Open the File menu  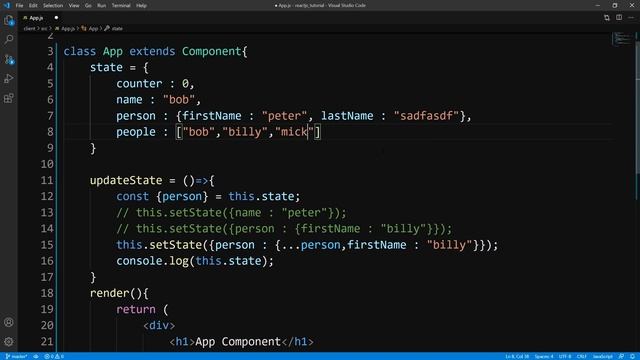[19, 5]
